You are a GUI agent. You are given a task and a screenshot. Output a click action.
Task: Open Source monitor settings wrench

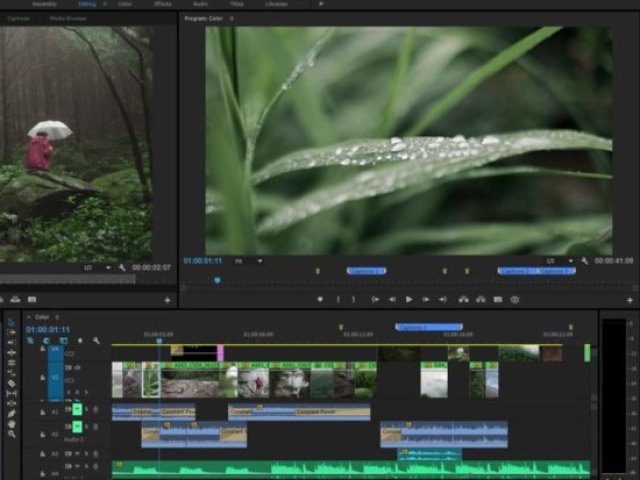pos(122,268)
